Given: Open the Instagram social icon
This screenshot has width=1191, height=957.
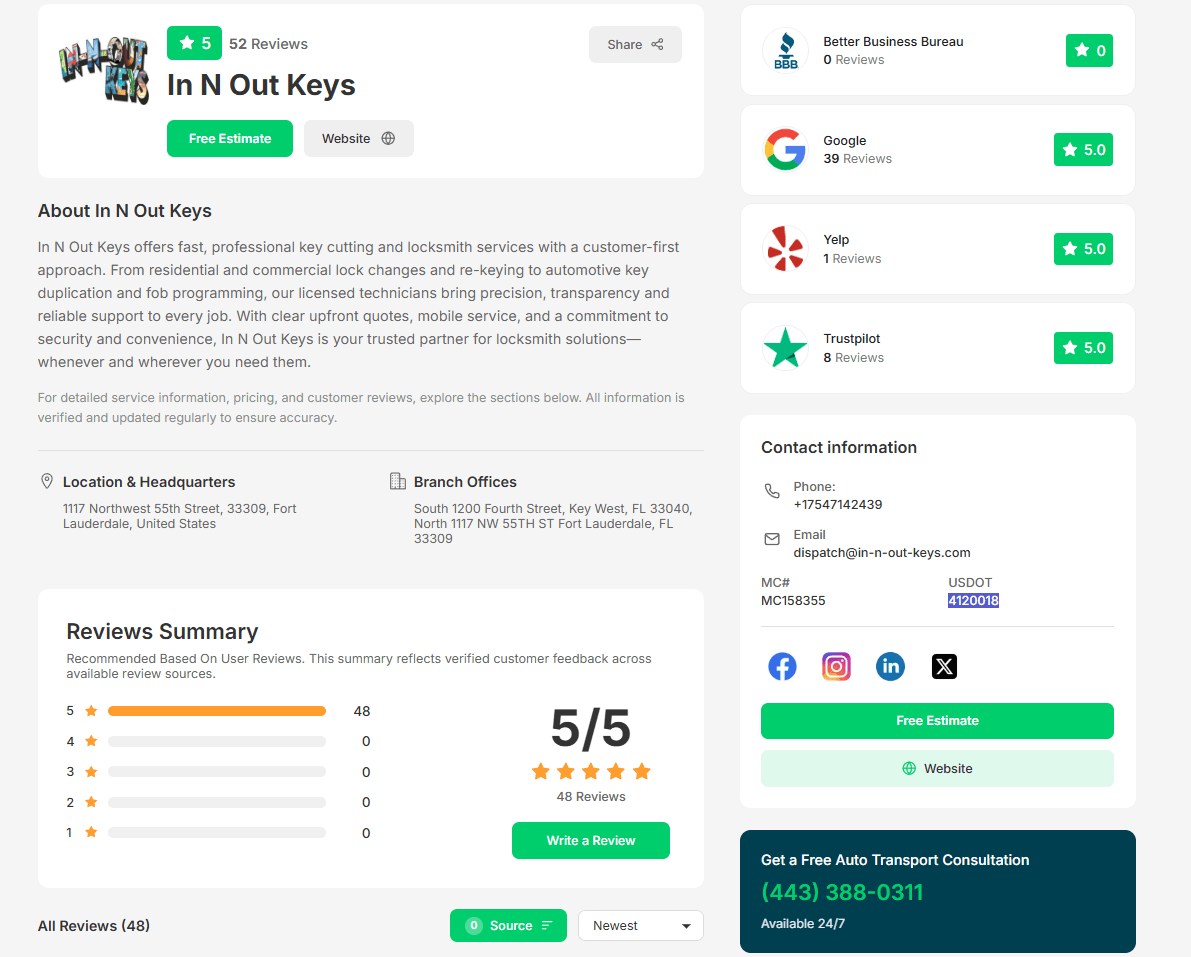Looking at the screenshot, I should [x=836, y=667].
